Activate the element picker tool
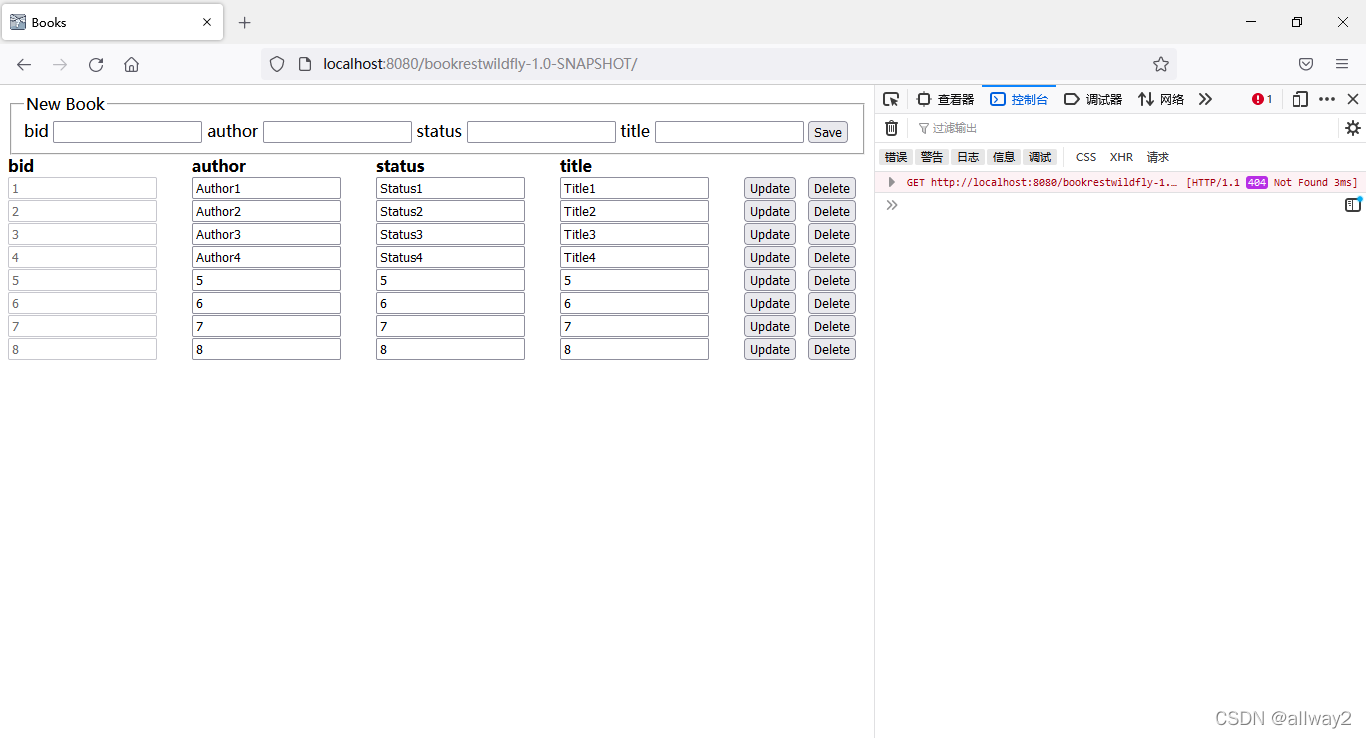 tap(891, 99)
